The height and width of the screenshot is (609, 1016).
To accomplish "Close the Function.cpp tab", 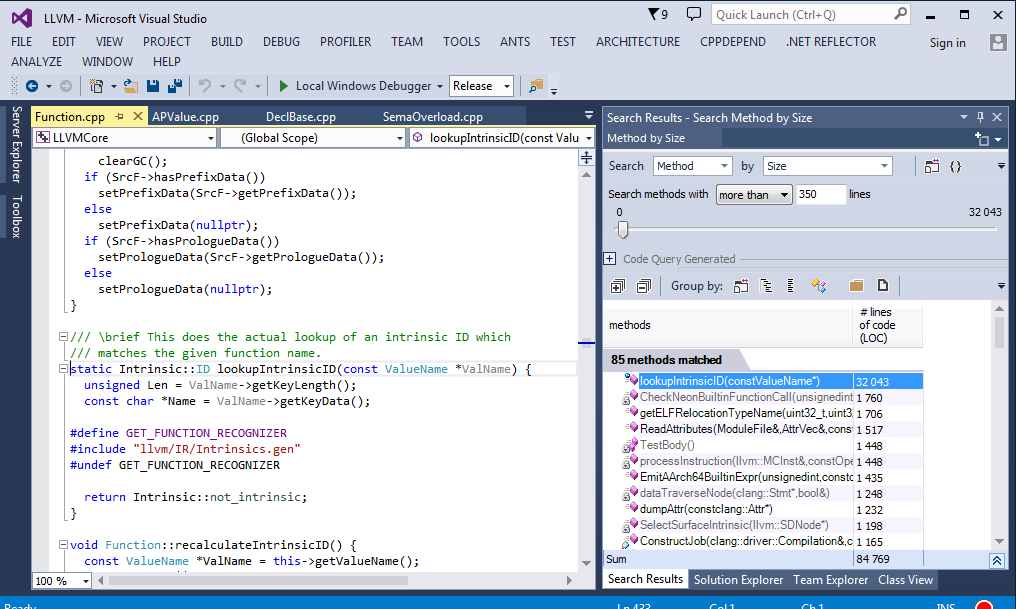I will coord(137,117).
